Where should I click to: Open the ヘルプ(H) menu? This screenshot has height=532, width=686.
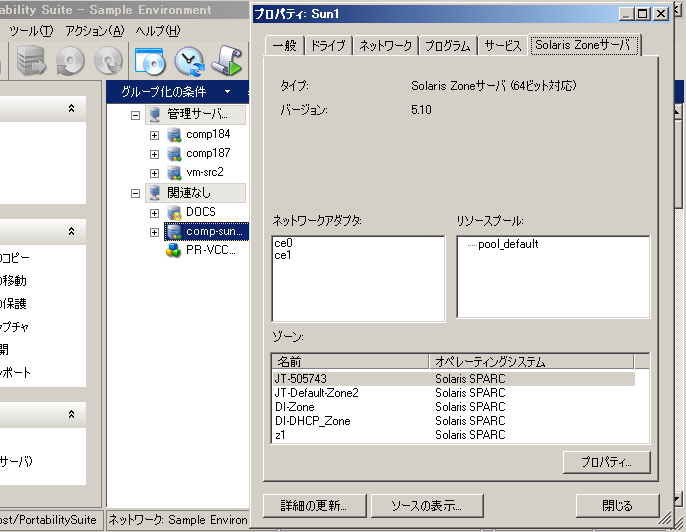158,31
